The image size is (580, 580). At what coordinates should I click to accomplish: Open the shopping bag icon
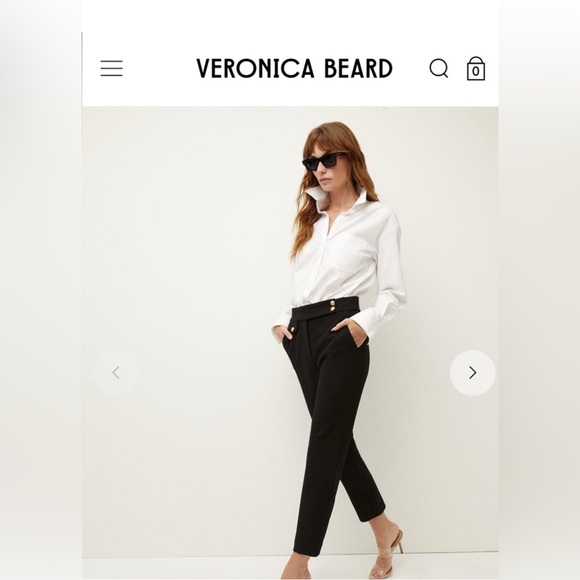[476, 68]
